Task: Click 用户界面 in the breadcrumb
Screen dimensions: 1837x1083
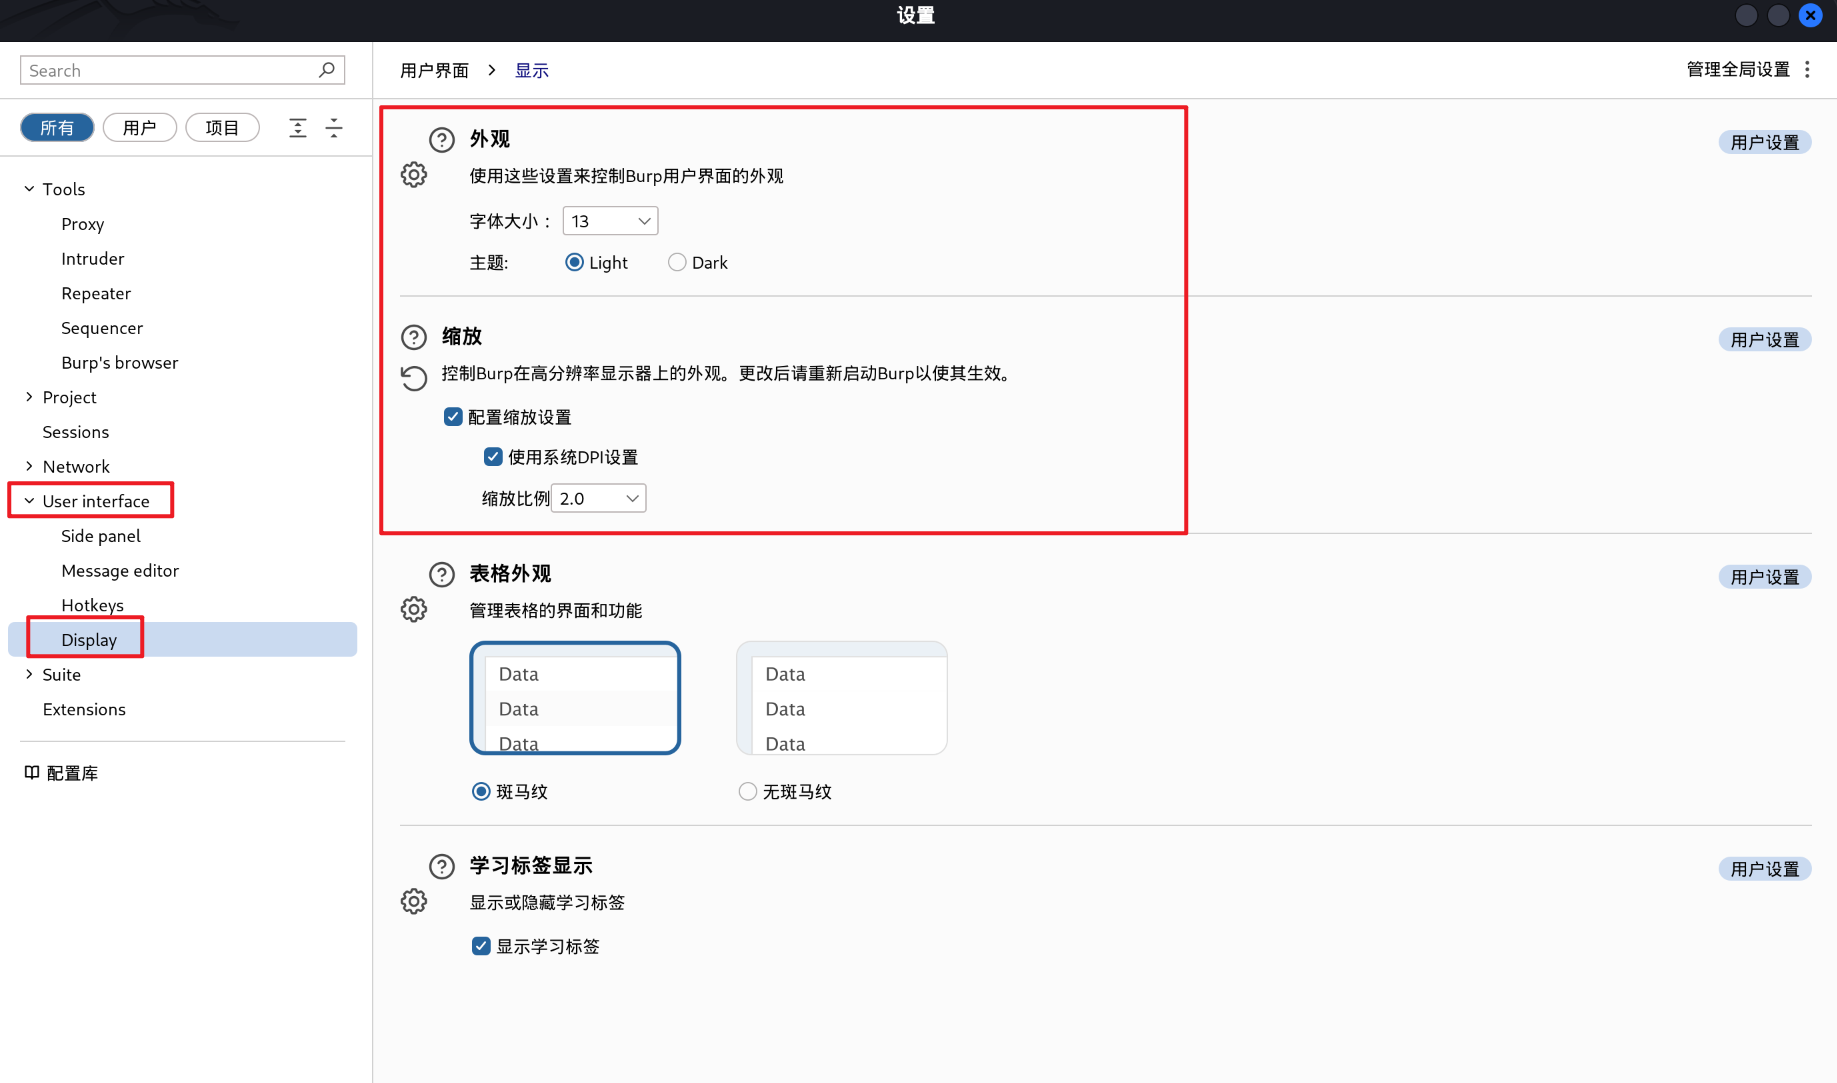Action: click(434, 70)
